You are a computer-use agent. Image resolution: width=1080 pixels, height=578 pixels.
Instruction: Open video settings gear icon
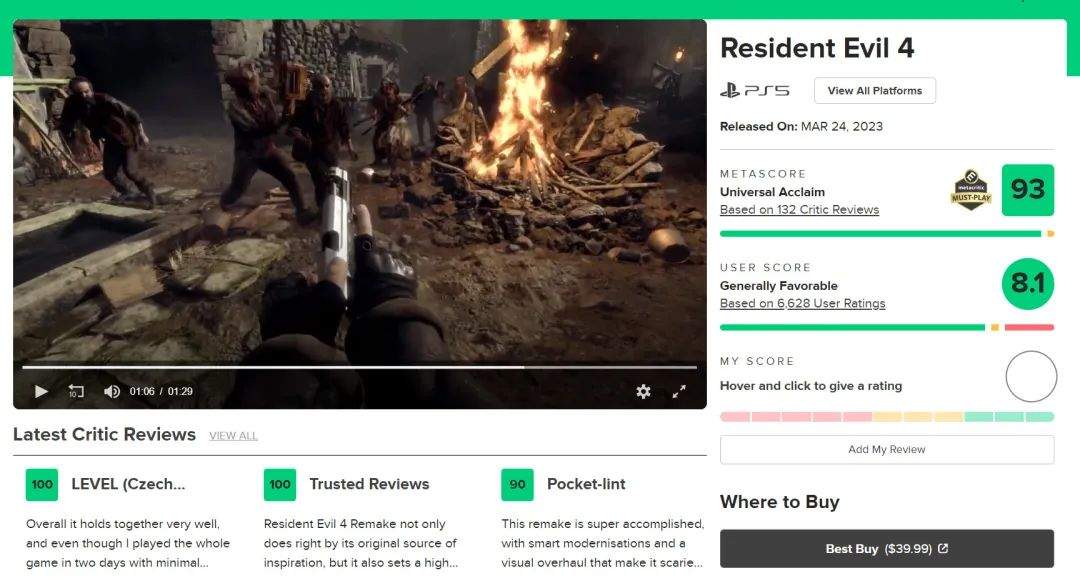coord(643,391)
